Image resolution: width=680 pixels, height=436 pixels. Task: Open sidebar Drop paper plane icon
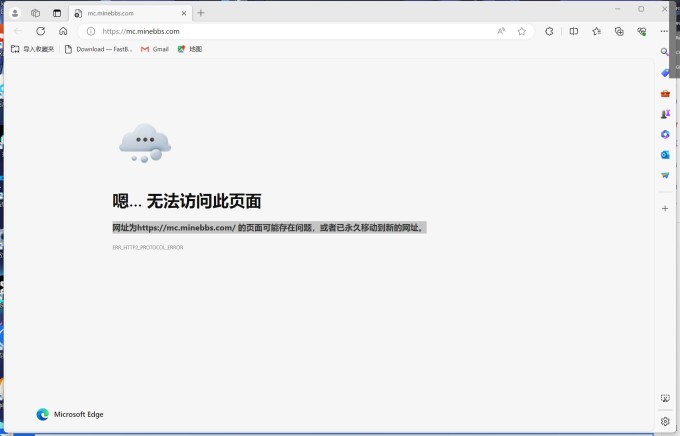point(665,175)
